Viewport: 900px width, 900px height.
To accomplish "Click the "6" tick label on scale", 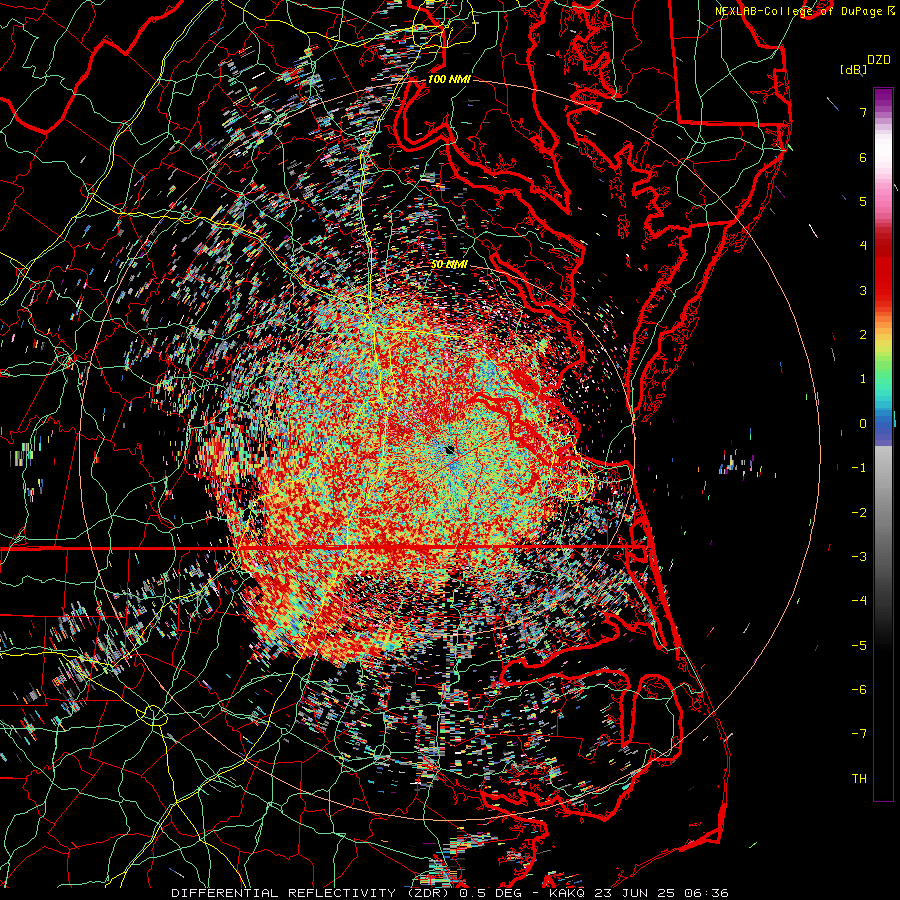I will point(863,157).
